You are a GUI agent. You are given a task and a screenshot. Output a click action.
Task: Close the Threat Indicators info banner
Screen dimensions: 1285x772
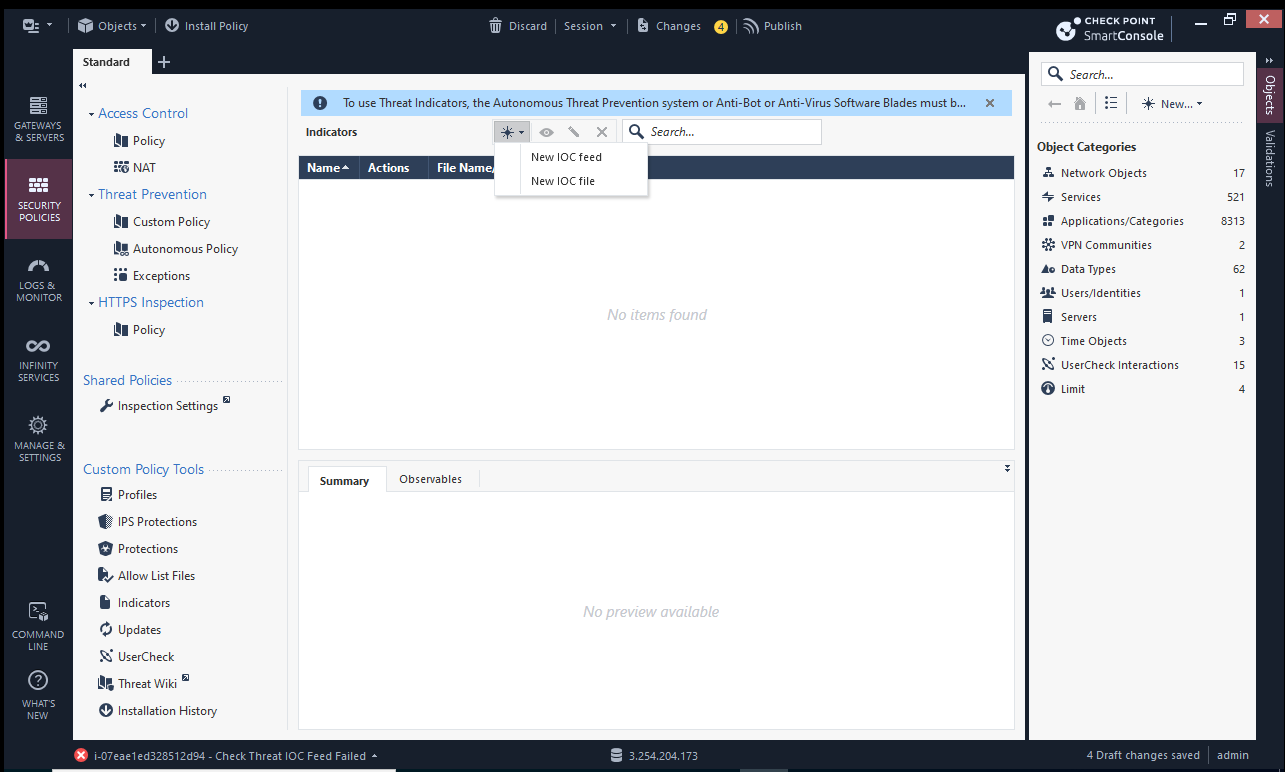tap(990, 103)
